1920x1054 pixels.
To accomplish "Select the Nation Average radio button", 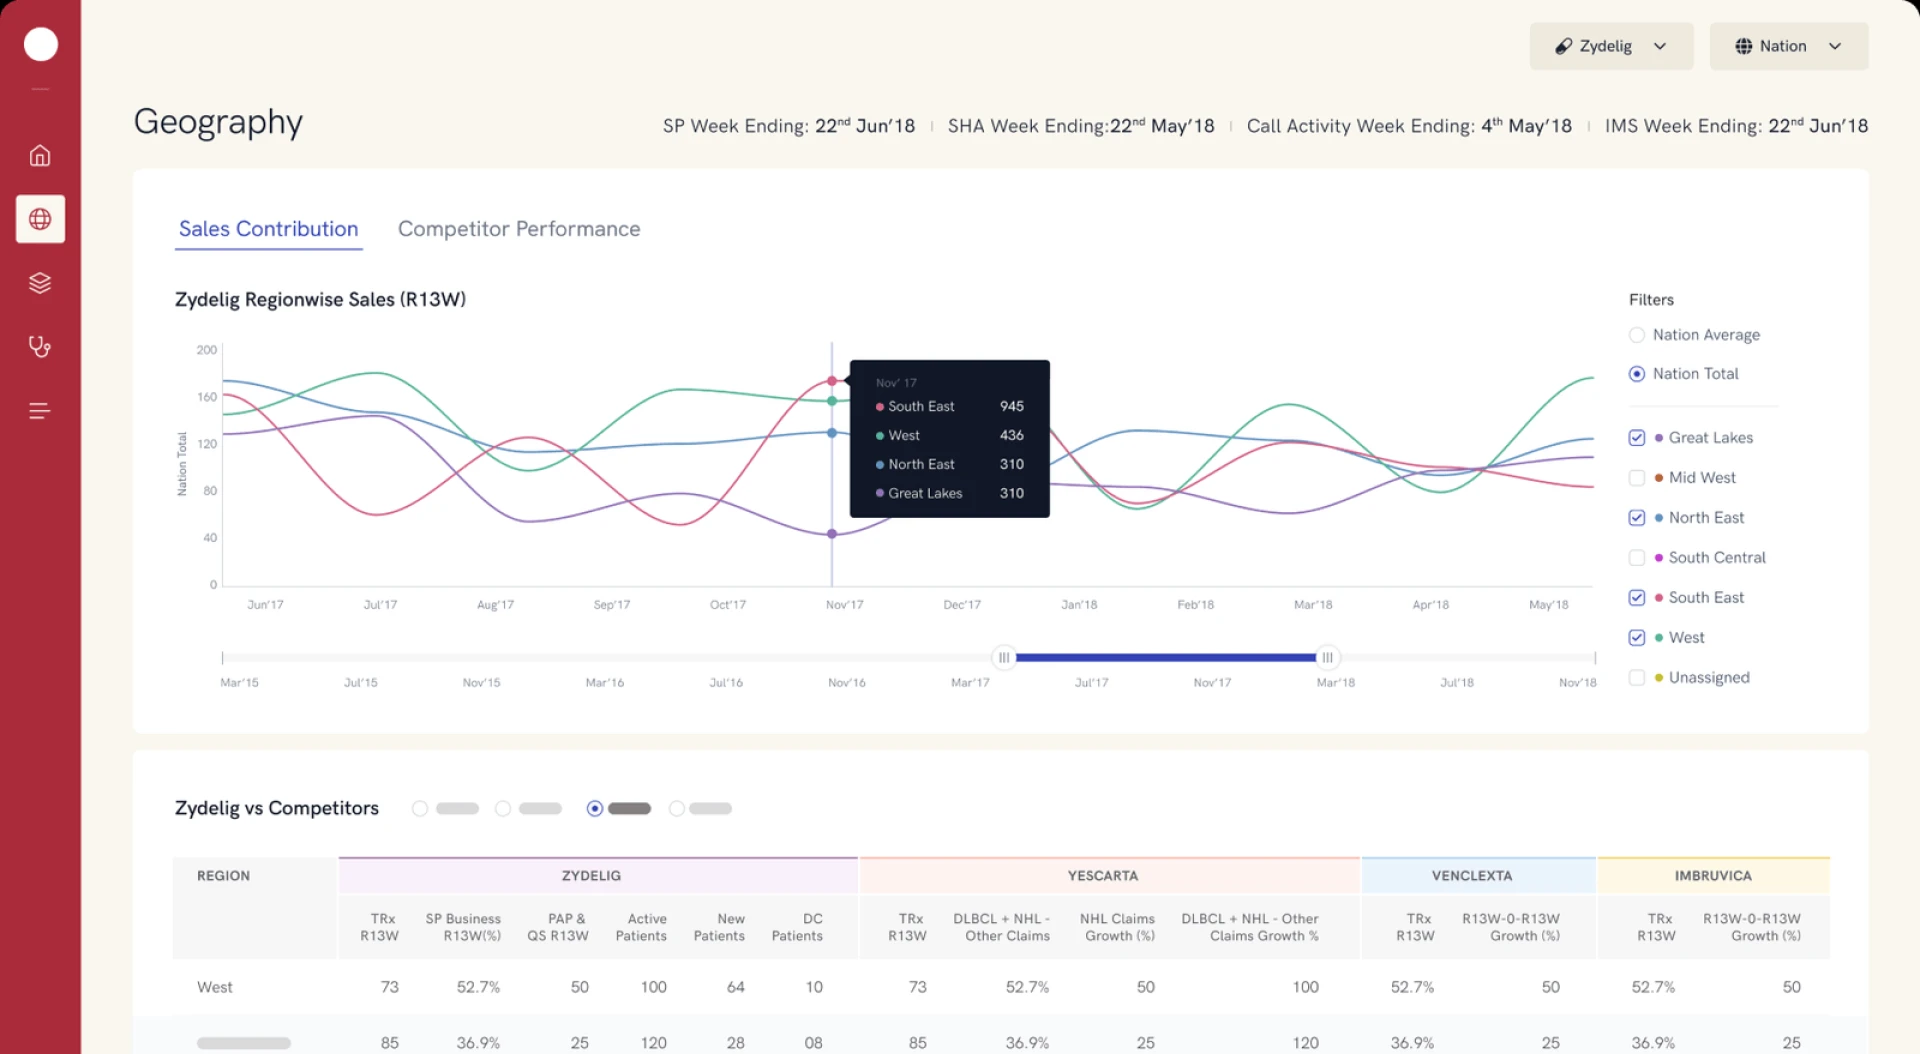I will [x=1637, y=335].
